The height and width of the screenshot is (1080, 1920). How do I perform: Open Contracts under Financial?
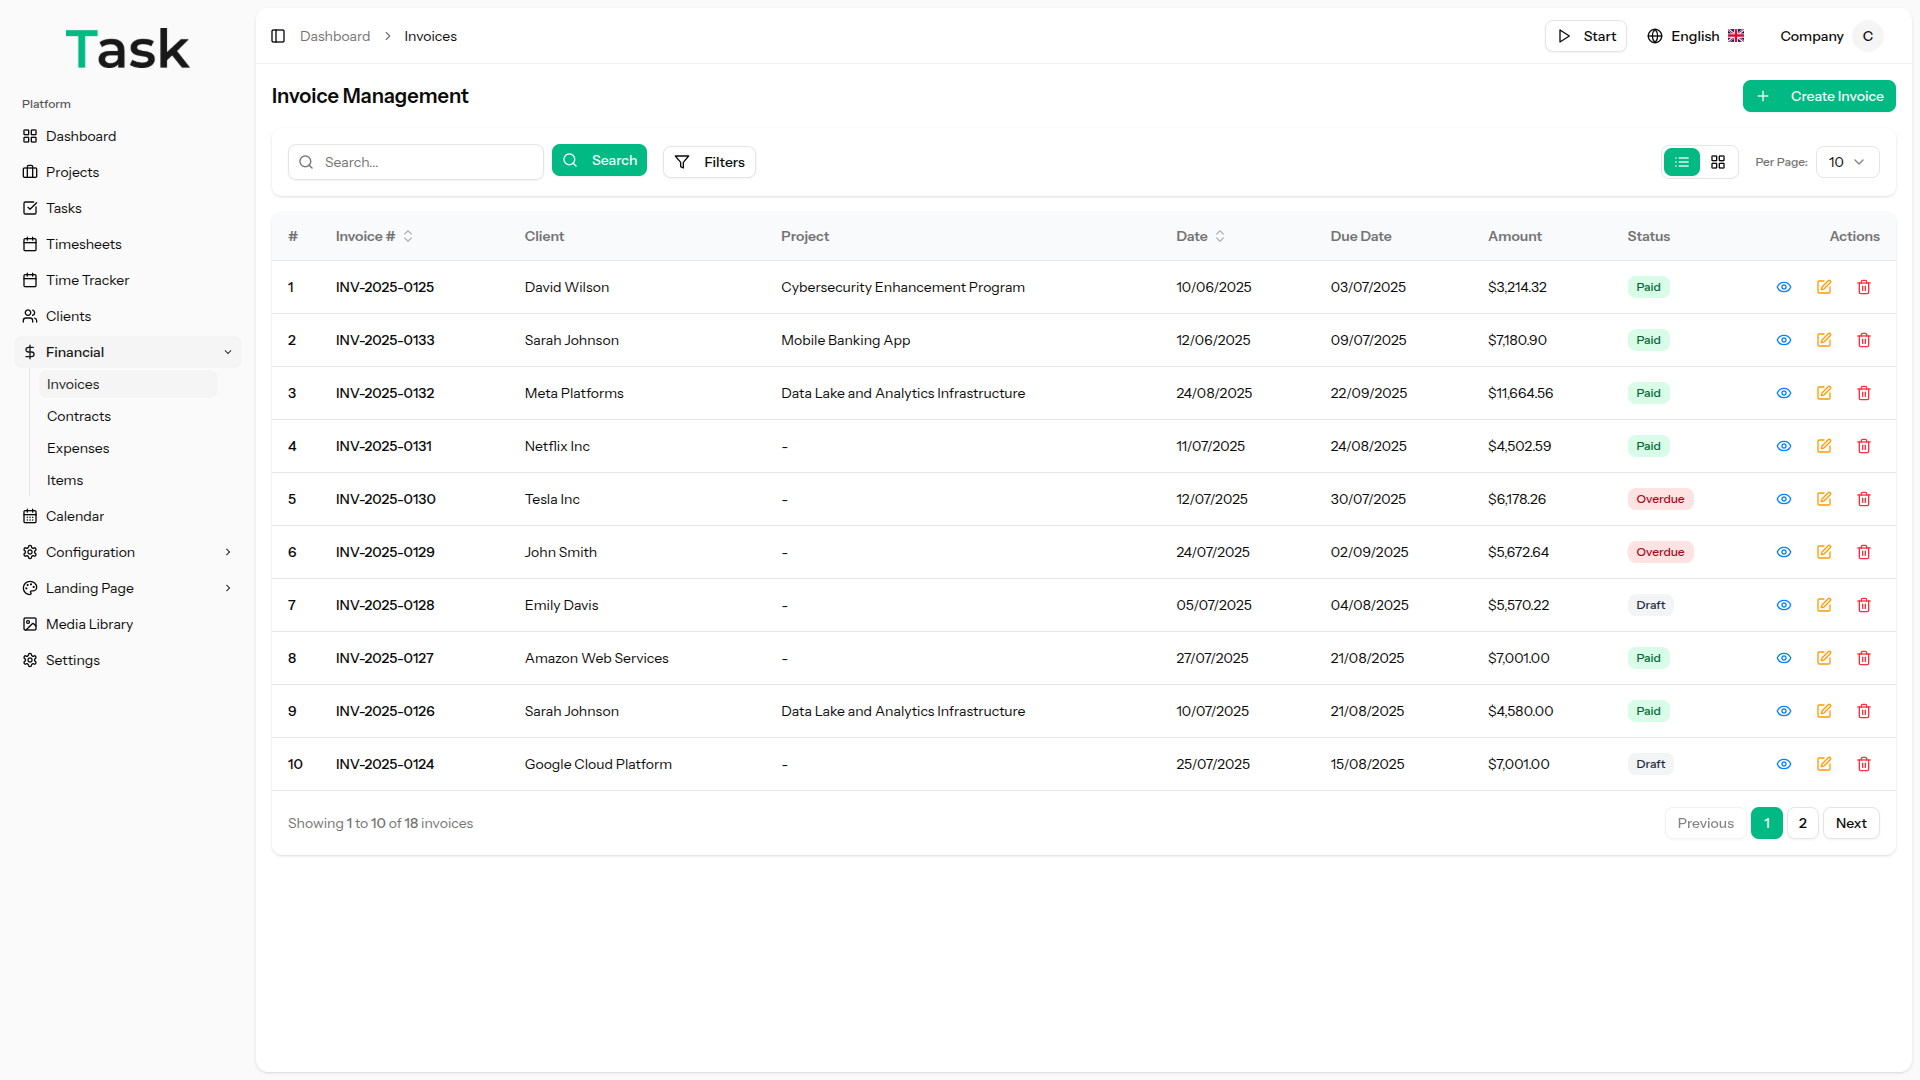[x=79, y=416]
